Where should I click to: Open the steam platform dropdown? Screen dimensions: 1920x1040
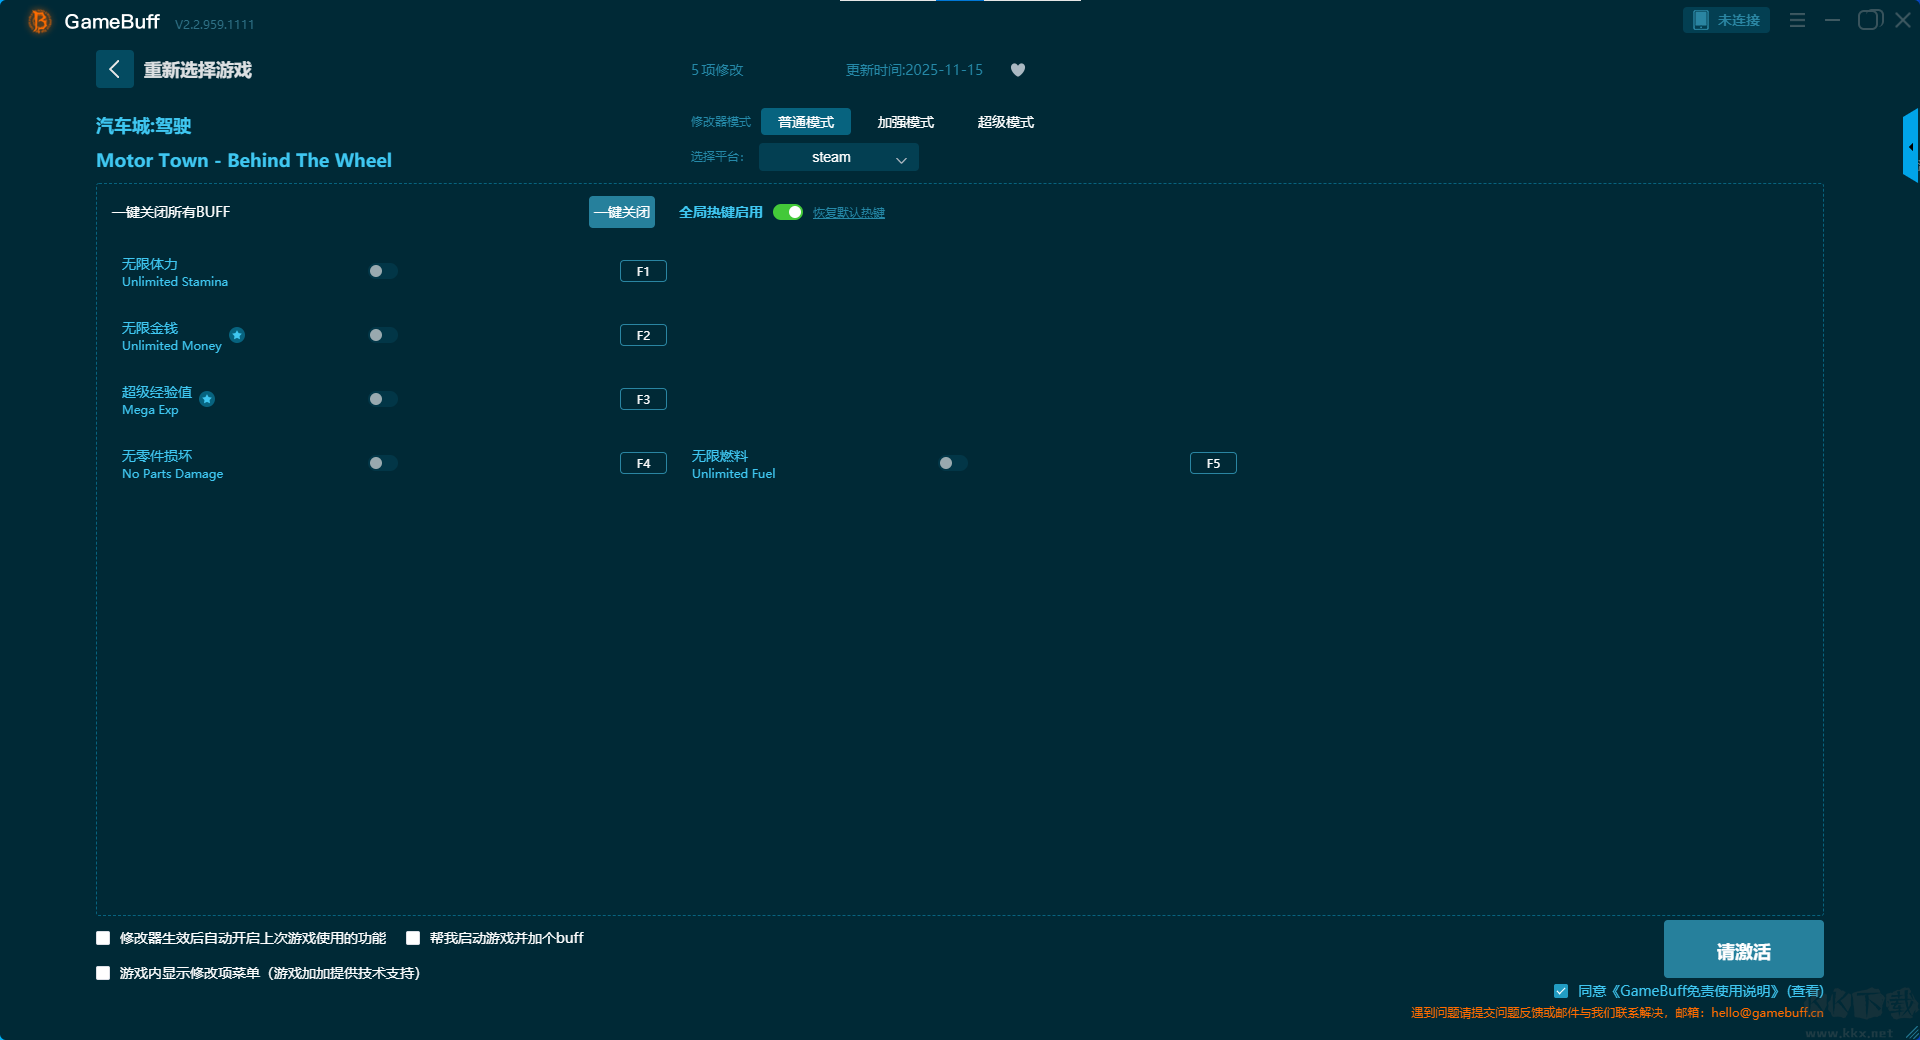[838, 157]
